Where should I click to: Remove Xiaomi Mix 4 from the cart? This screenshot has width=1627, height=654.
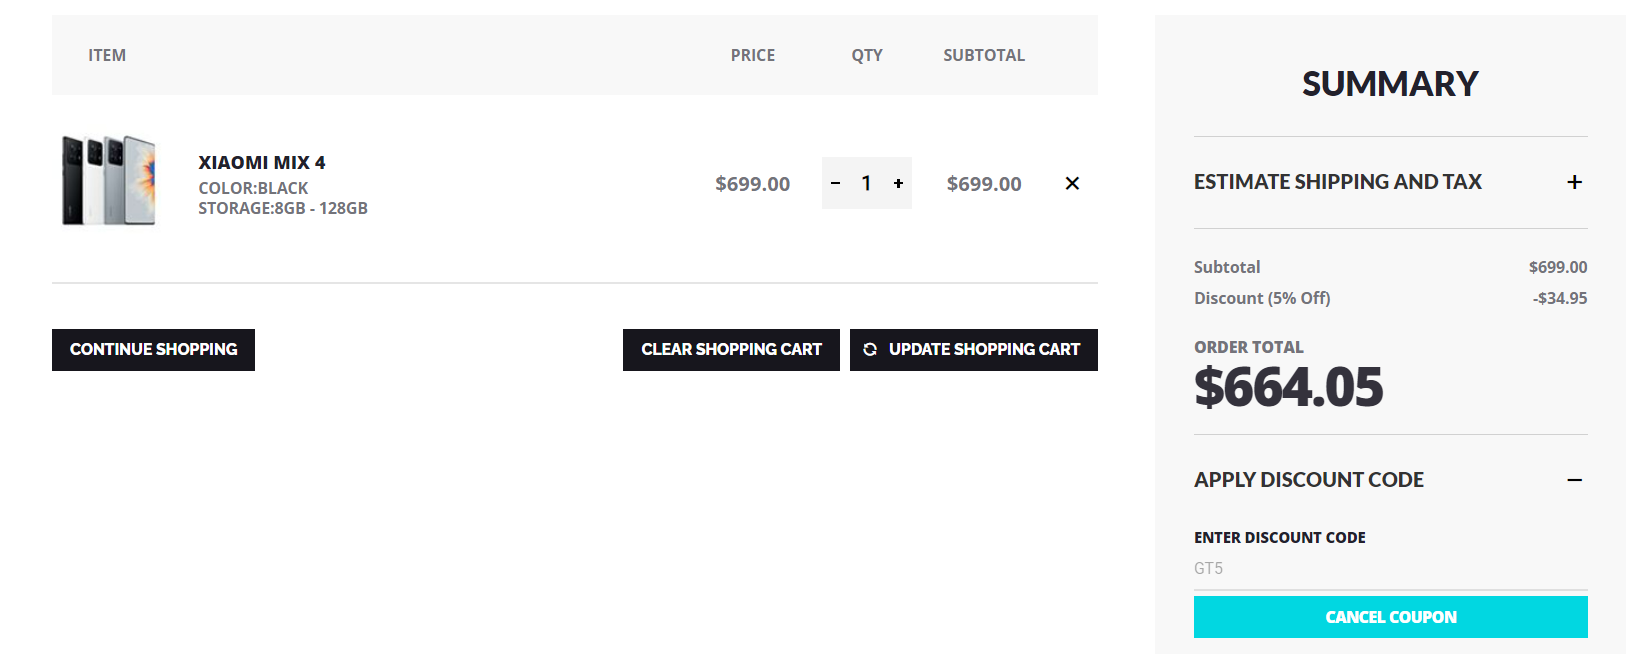(1072, 183)
